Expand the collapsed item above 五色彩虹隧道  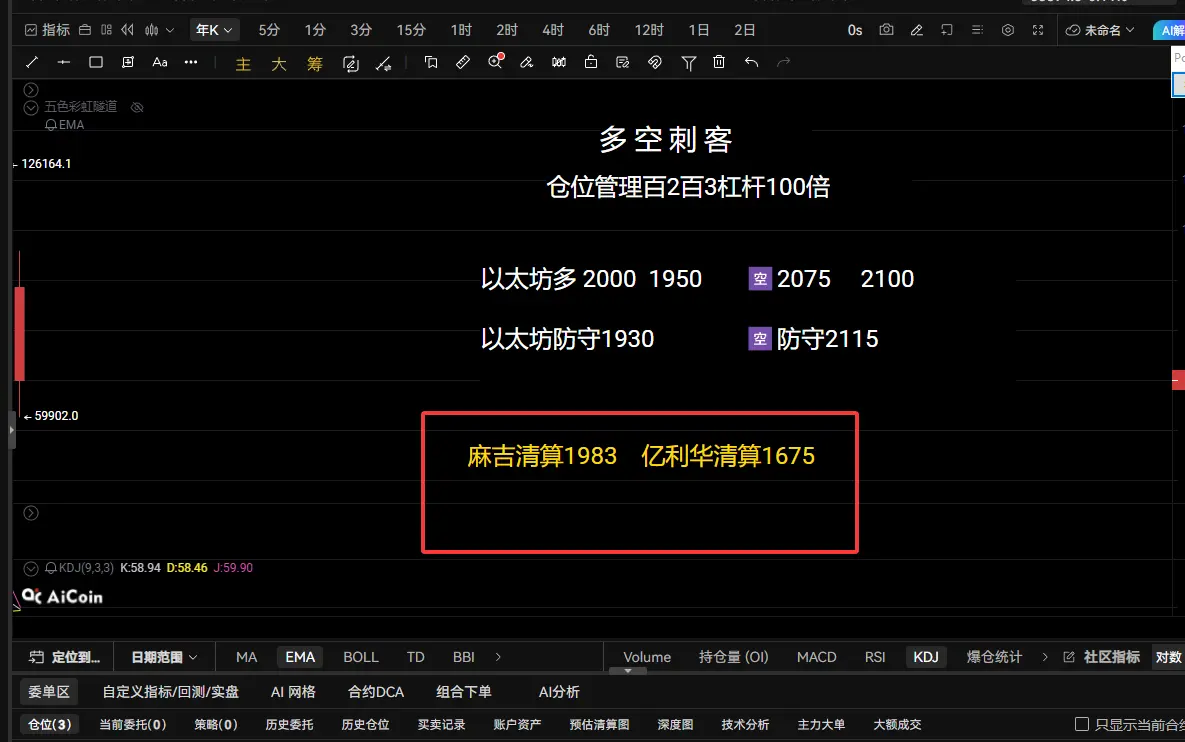click(31, 89)
